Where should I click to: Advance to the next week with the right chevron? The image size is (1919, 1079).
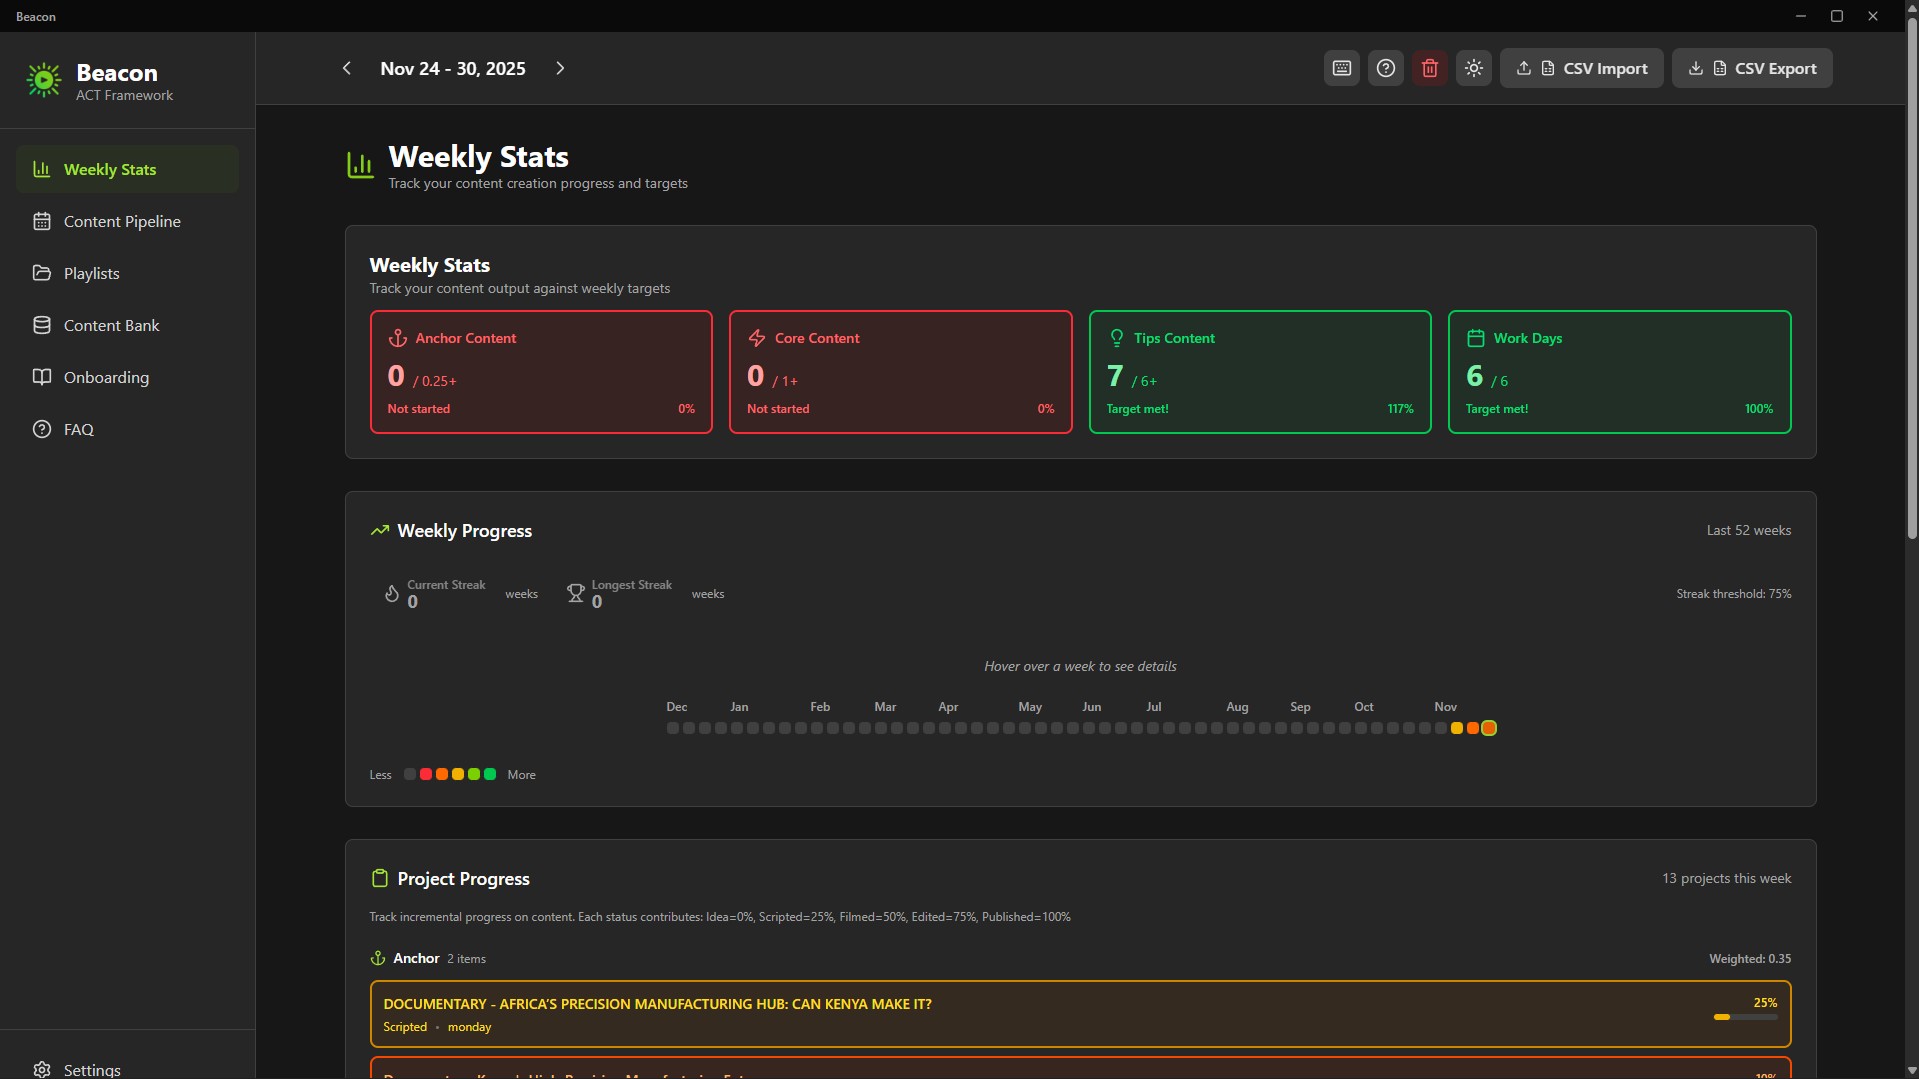560,68
